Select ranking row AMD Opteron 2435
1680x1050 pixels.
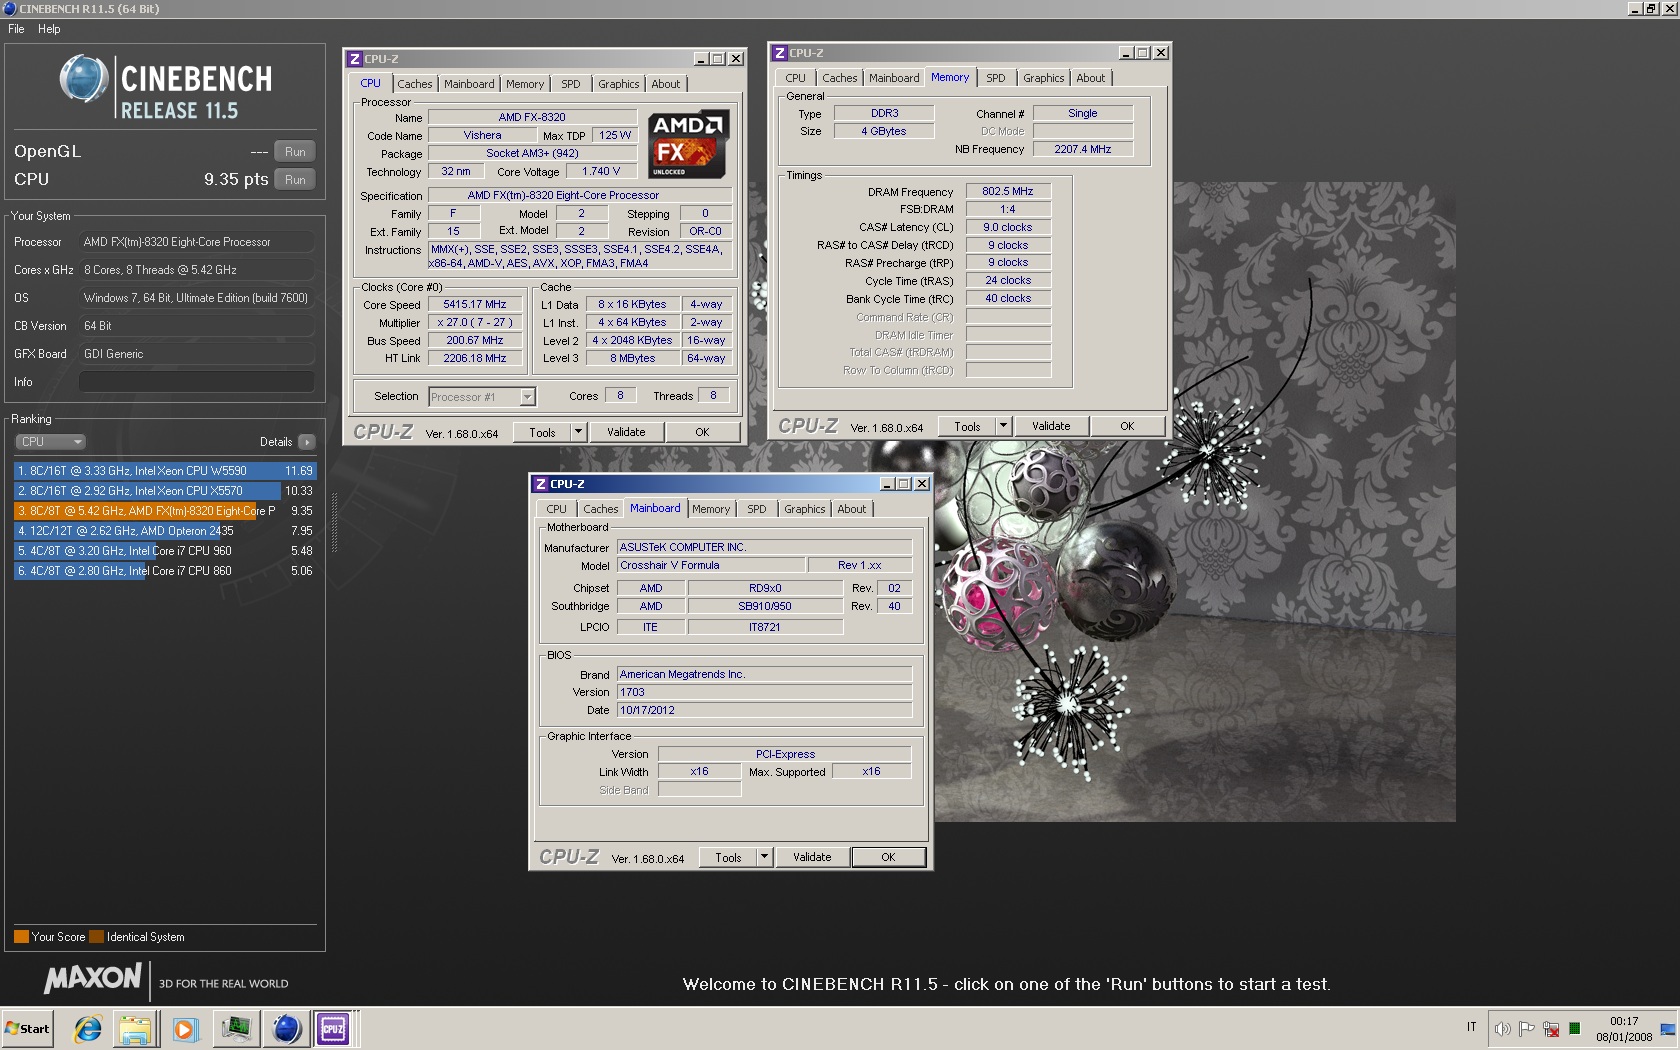tap(165, 531)
